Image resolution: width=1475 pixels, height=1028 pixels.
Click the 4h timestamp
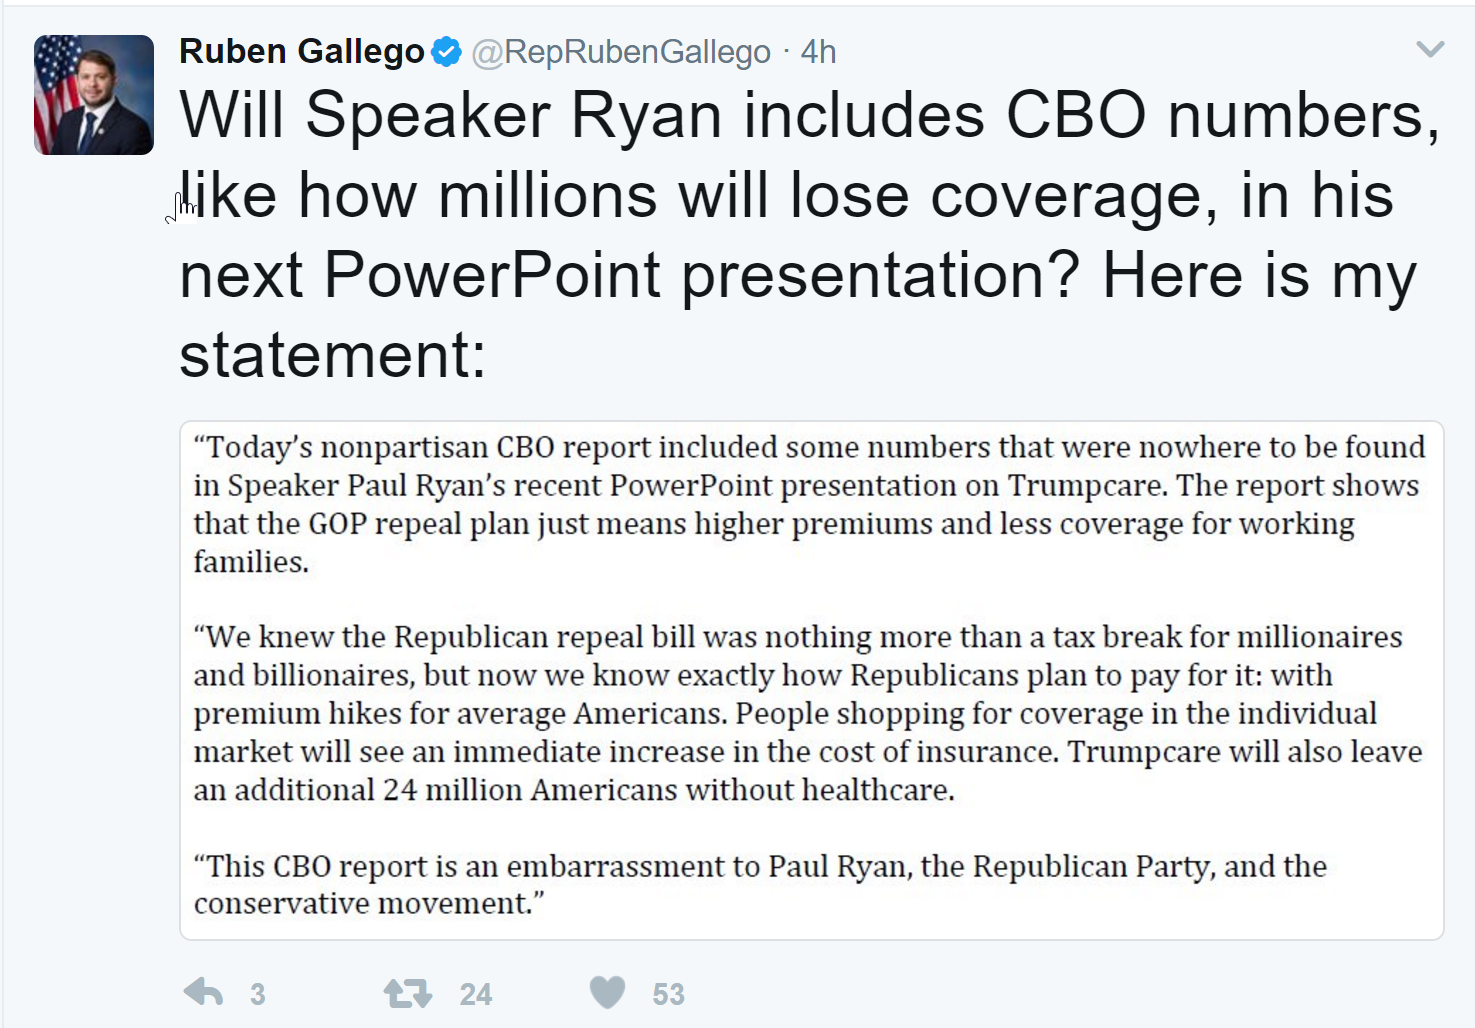818,52
